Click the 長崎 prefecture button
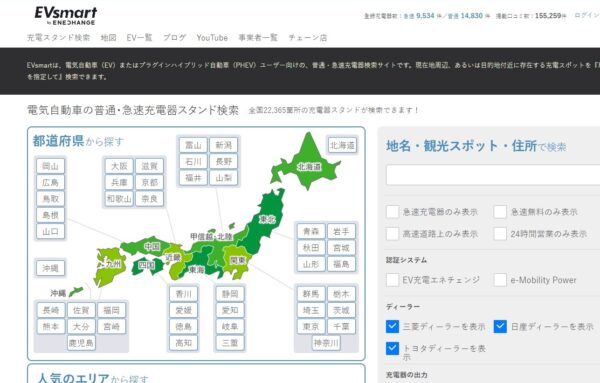The height and width of the screenshot is (383, 600). (x=51, y=310)
